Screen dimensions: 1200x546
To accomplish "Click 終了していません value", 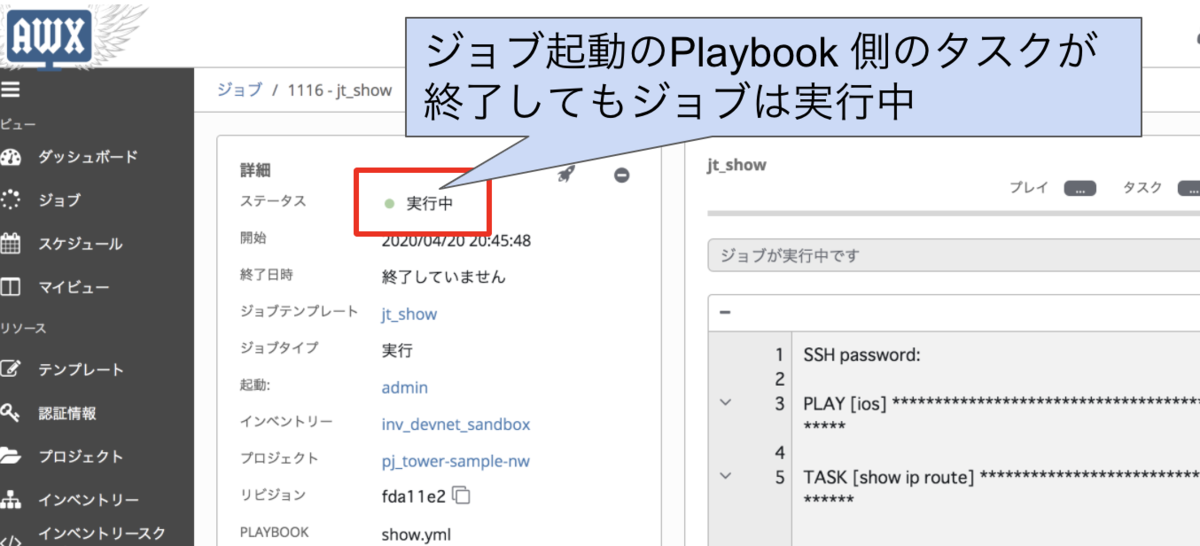I will (443, 277).
